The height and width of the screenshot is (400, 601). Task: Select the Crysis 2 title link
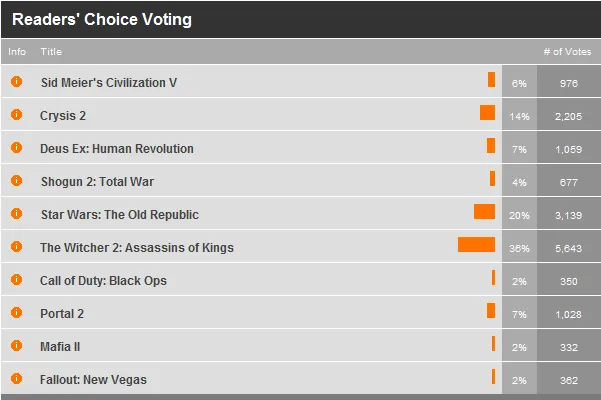(63, 115)
